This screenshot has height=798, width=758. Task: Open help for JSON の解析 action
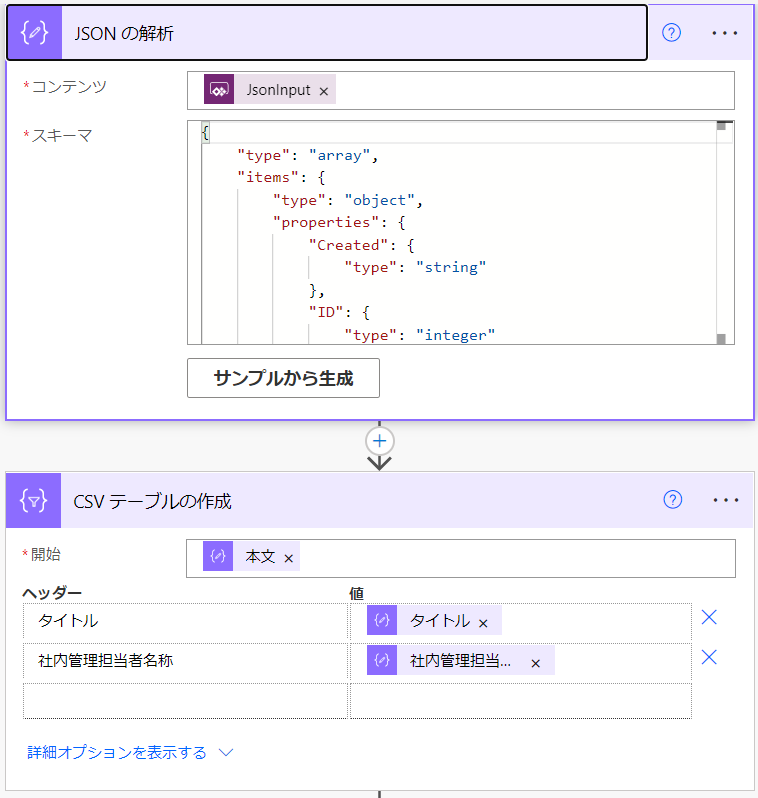(x=671, y=33)
